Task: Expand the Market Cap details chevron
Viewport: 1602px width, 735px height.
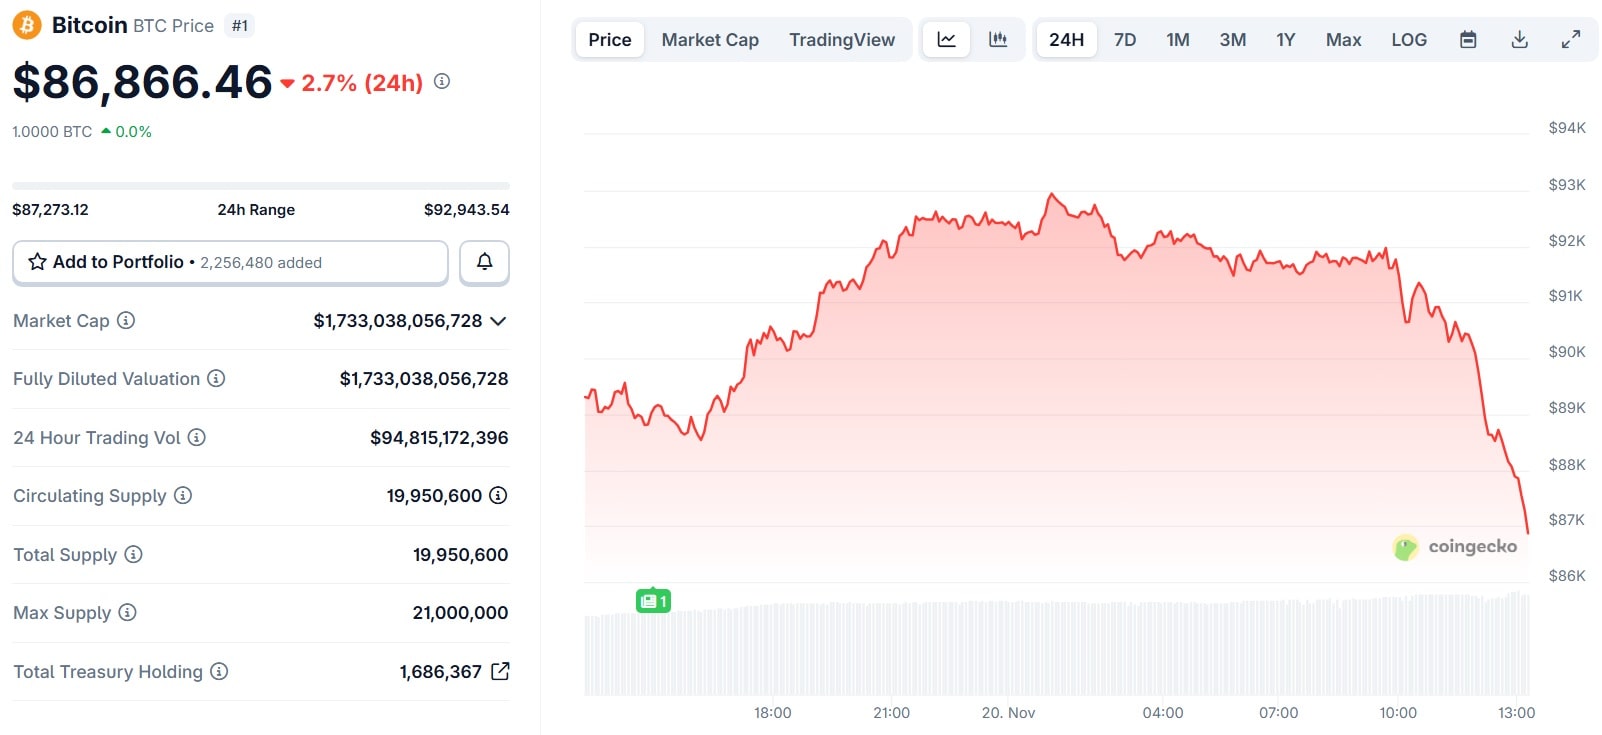Action: [499, 321]
